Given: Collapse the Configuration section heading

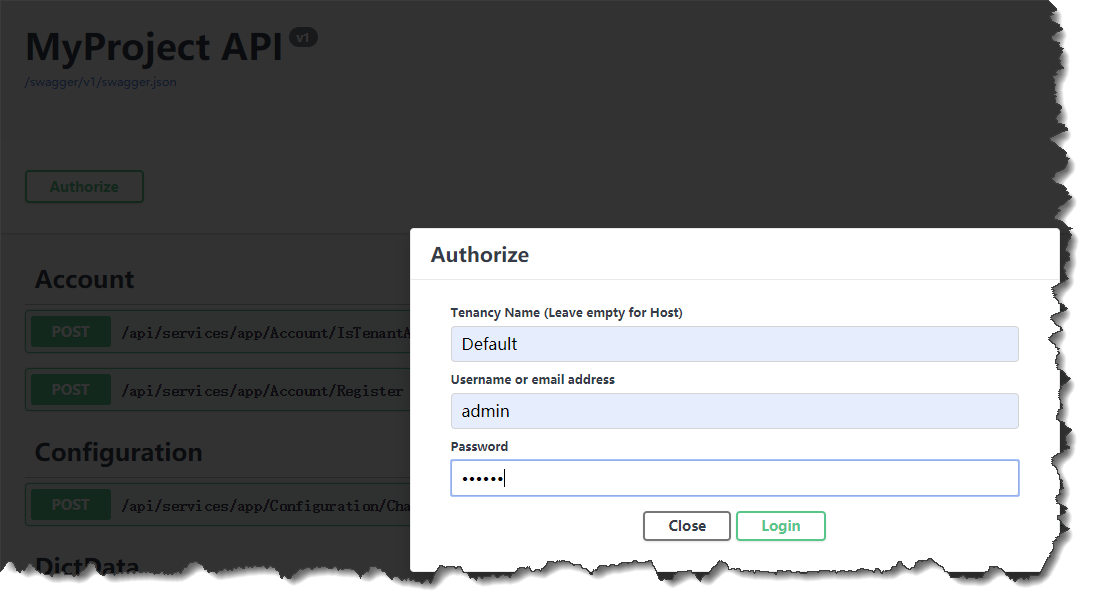Looking at the screenshot, I should tap(119, 453).
